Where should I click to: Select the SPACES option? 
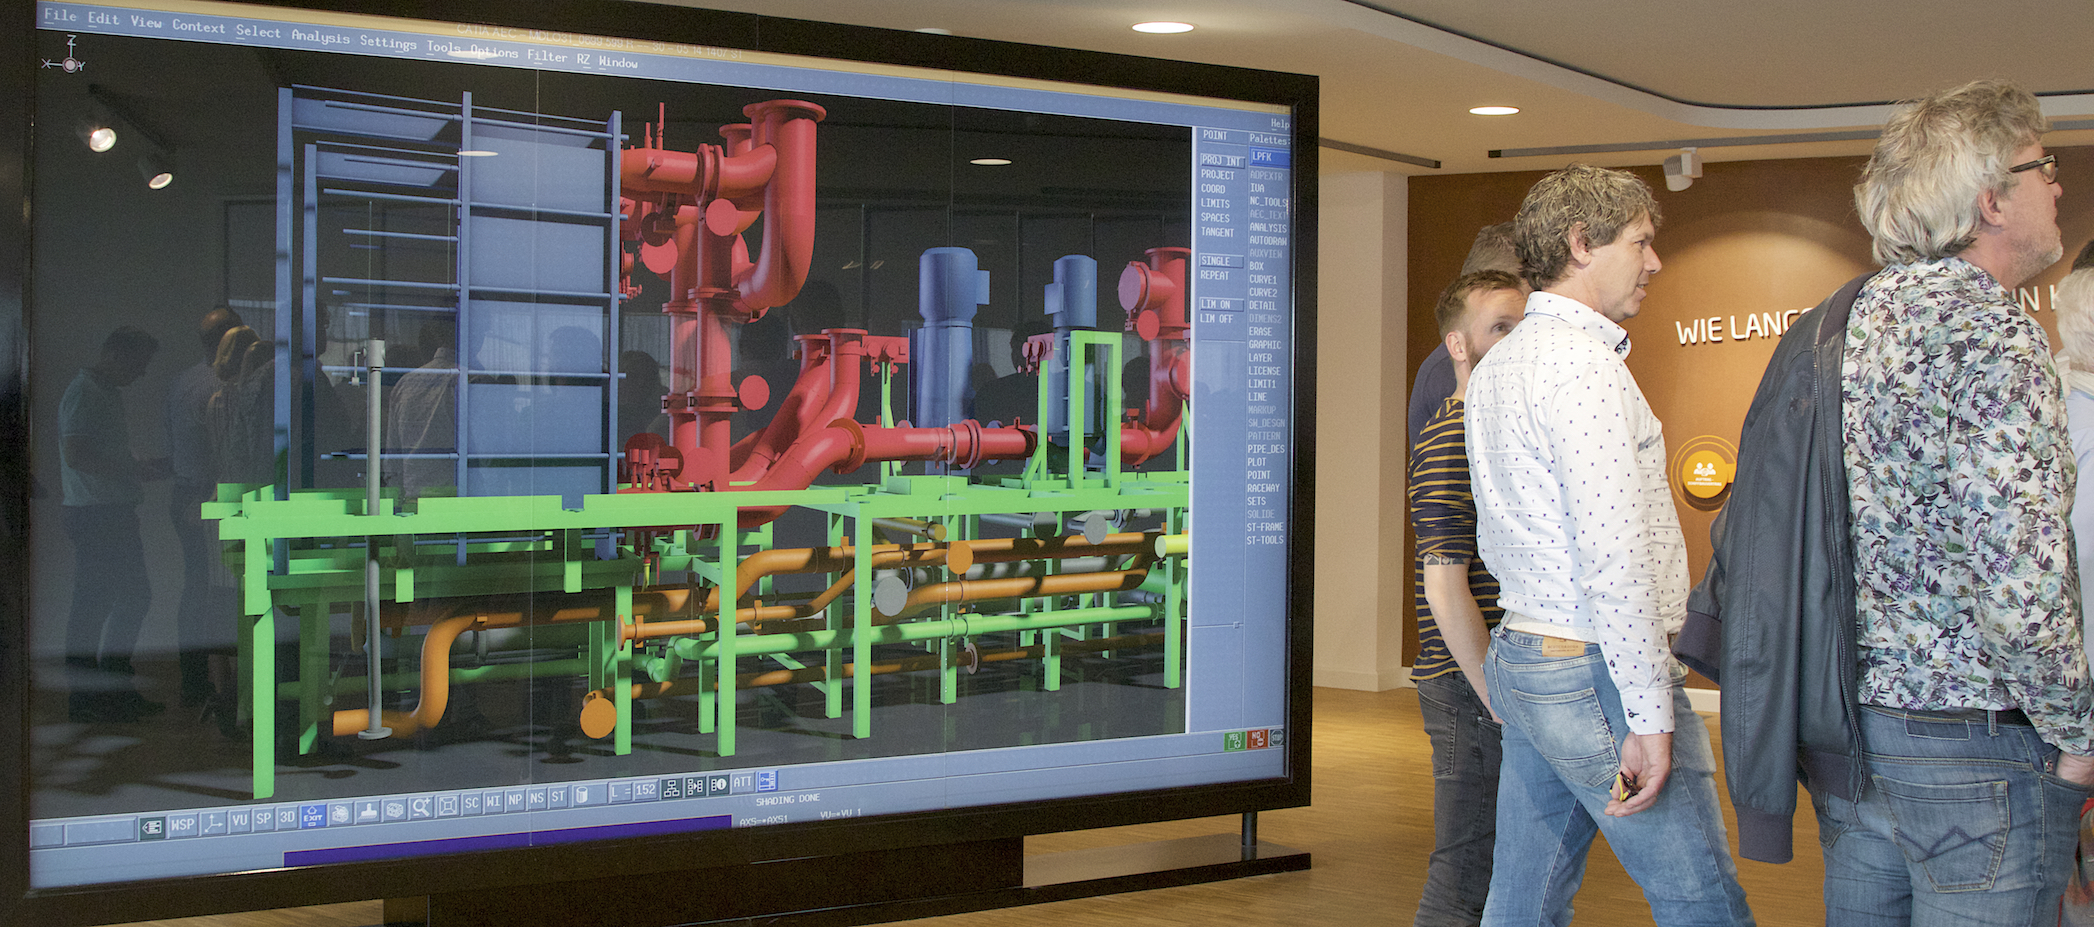pyautogui.click(x=1215, y=217)
